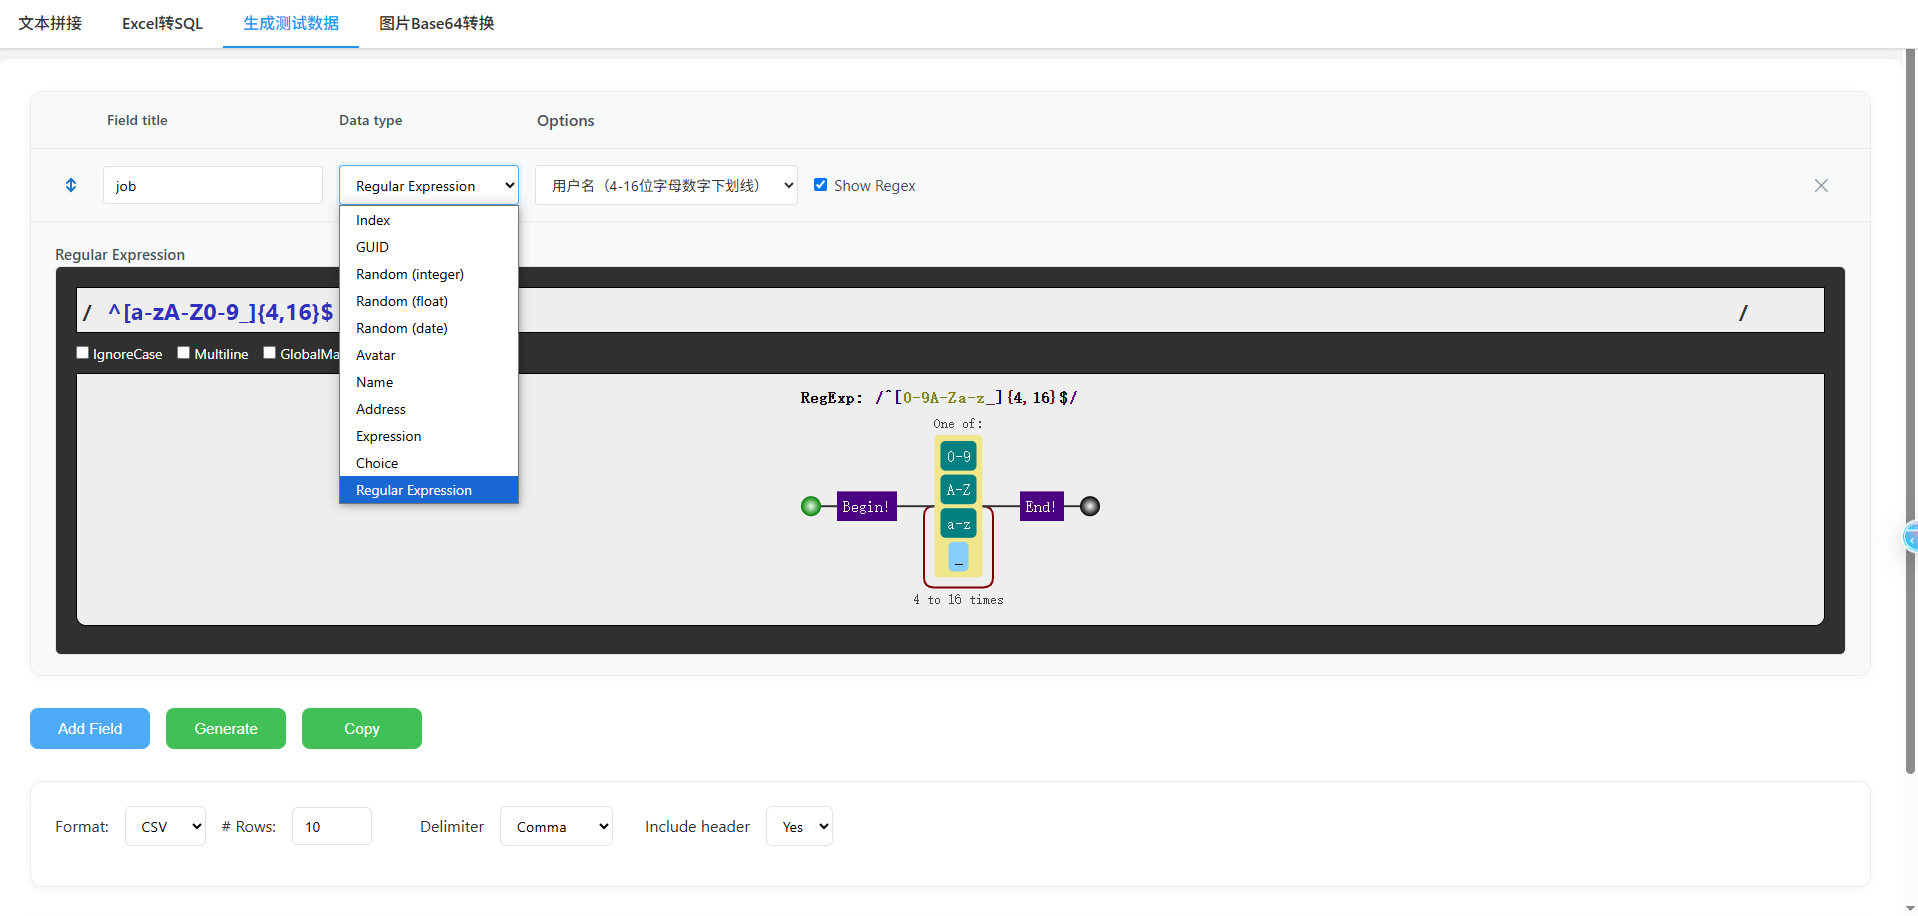
Task: Click the regex pattern input field
Action: click(x=950, y=311)
